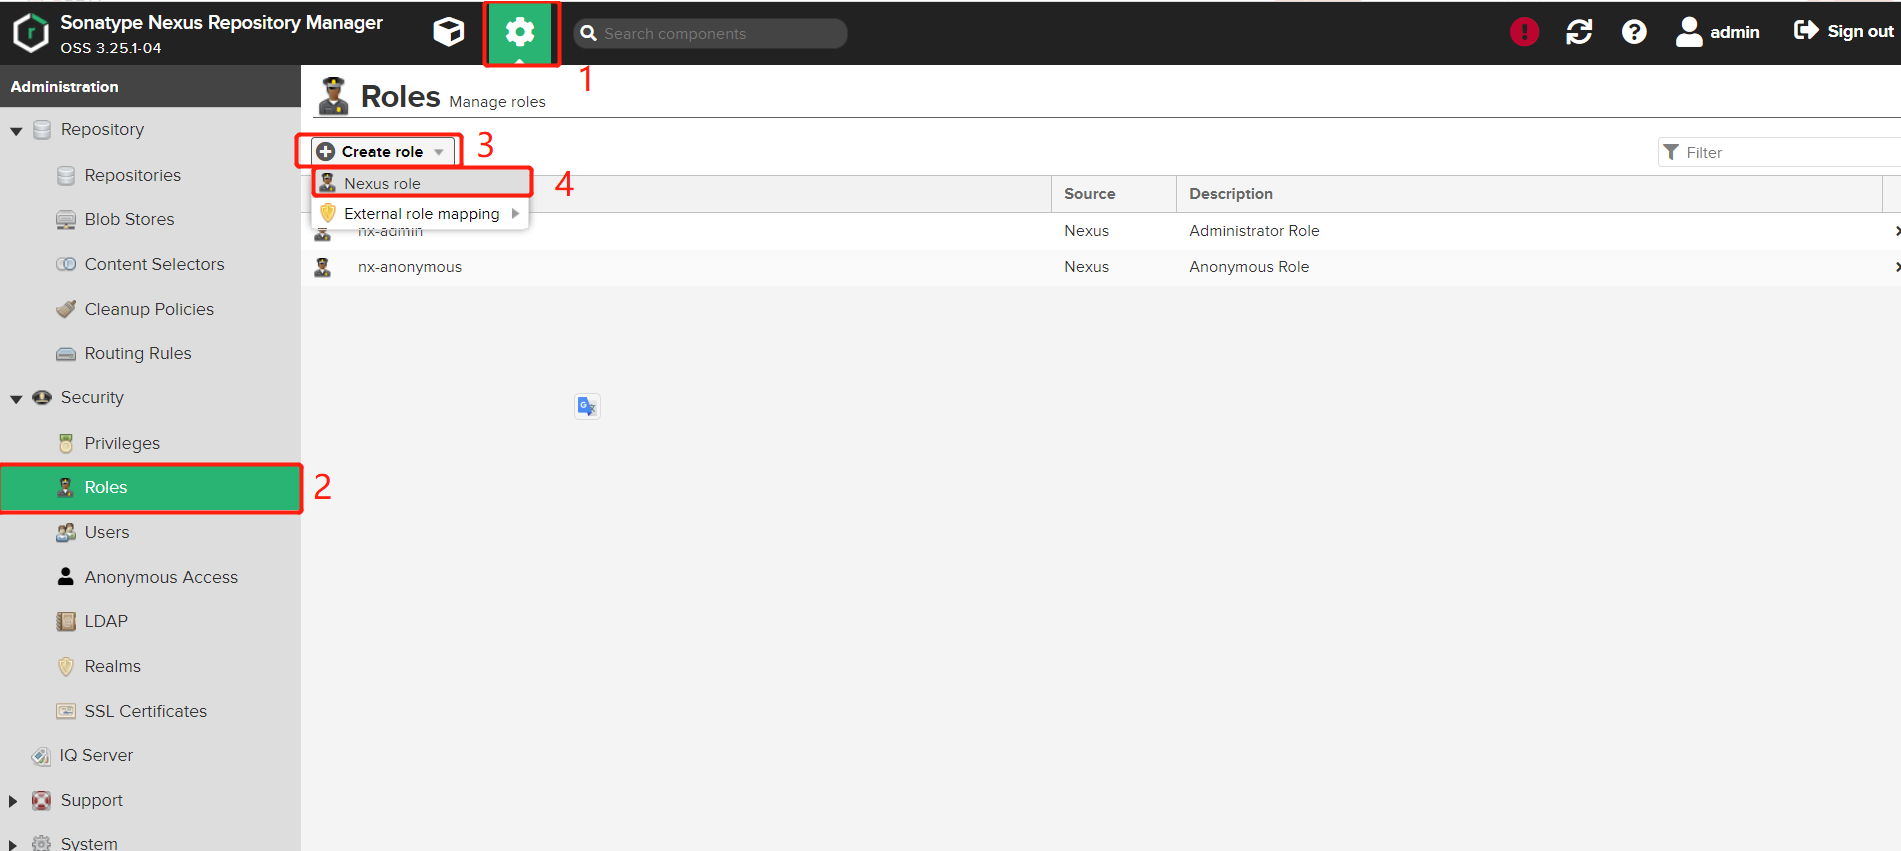The height and width of the screenshot is (851, 1901).
Task: Open Cleanup Policies in the sidebar
Action: click(x=149, y=309)
